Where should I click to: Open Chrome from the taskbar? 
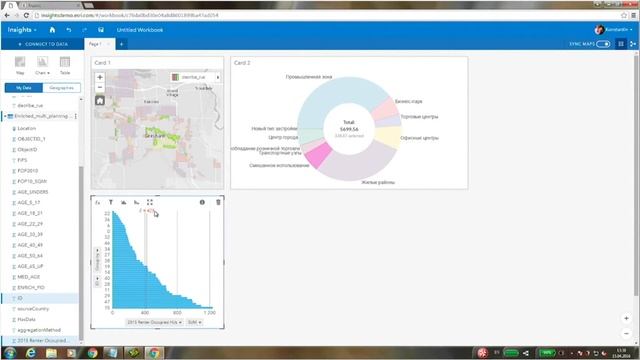click(93, 353)
